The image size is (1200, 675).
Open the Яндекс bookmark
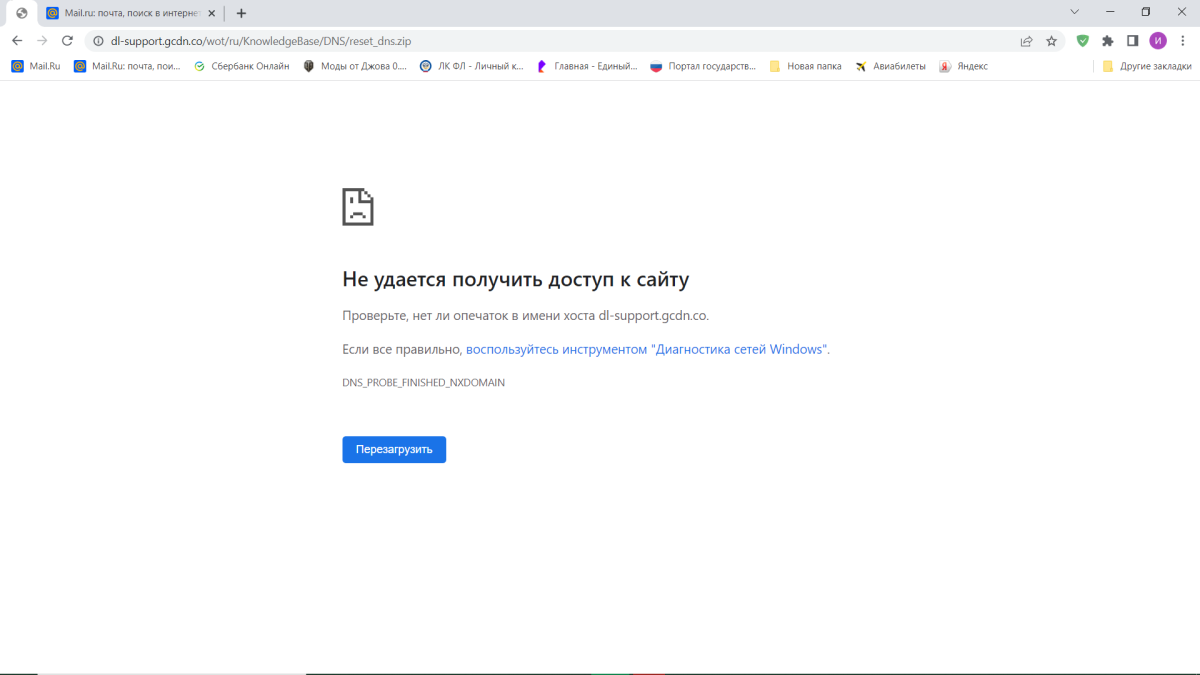click(x=963, y=66)
